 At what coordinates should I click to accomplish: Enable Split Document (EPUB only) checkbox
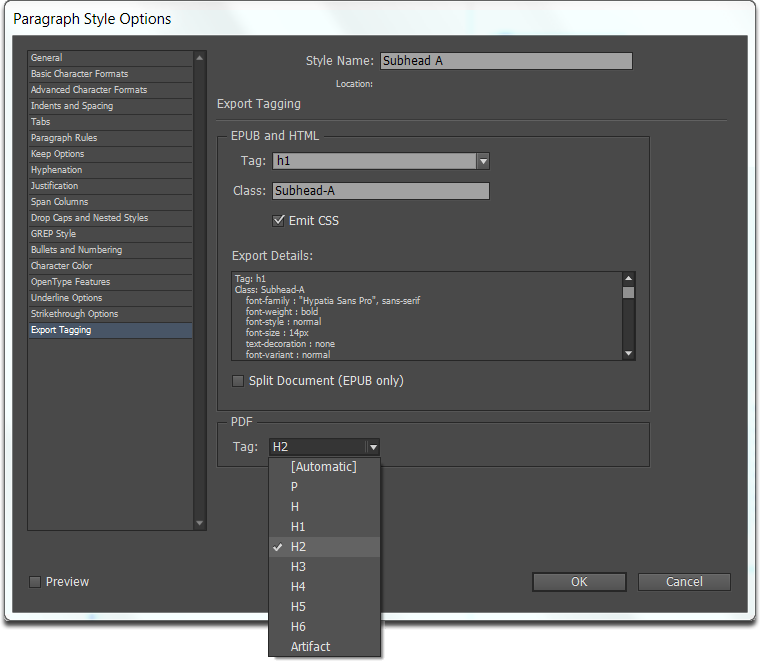(238, 381)
